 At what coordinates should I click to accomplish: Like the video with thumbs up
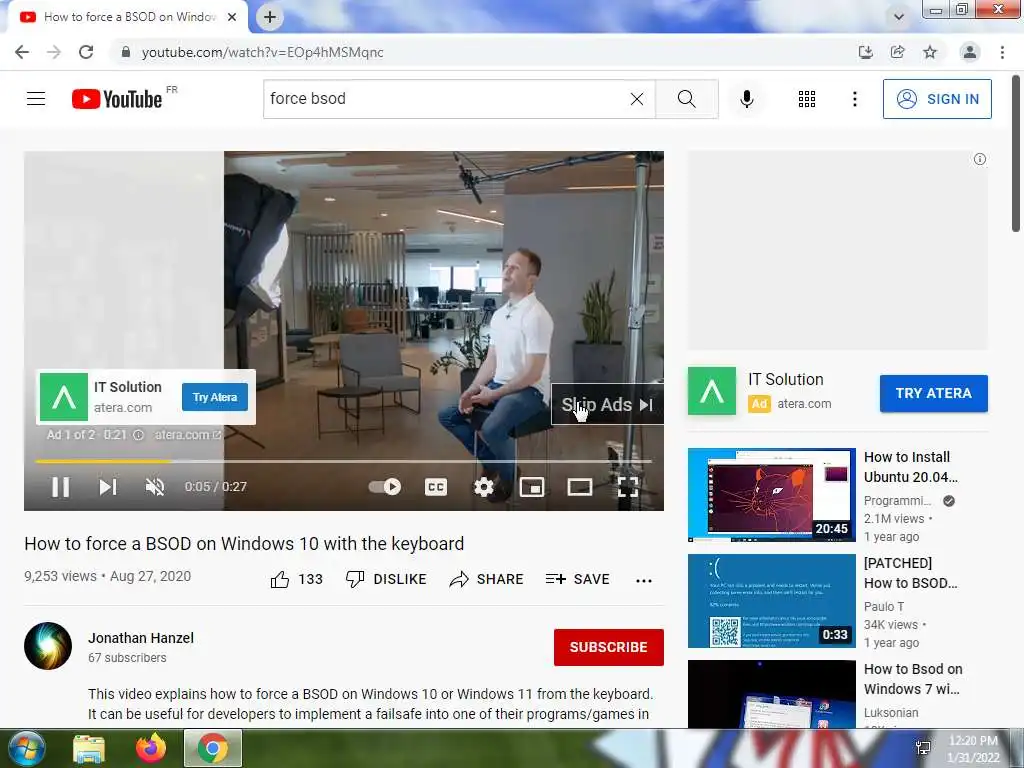280,579
